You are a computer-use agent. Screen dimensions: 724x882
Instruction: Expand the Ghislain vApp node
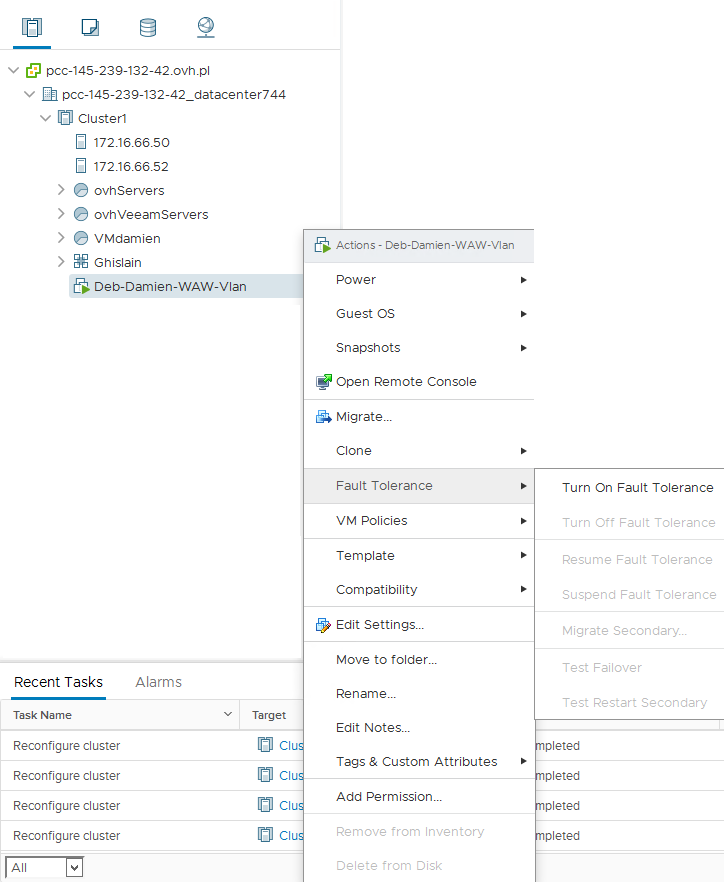[62, 262]
